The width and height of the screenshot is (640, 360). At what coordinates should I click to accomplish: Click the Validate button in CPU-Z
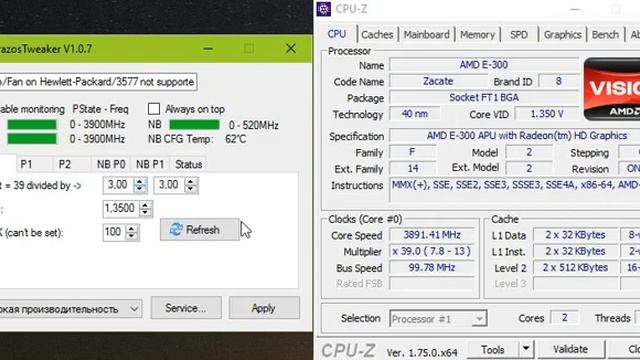click(571, 349)
